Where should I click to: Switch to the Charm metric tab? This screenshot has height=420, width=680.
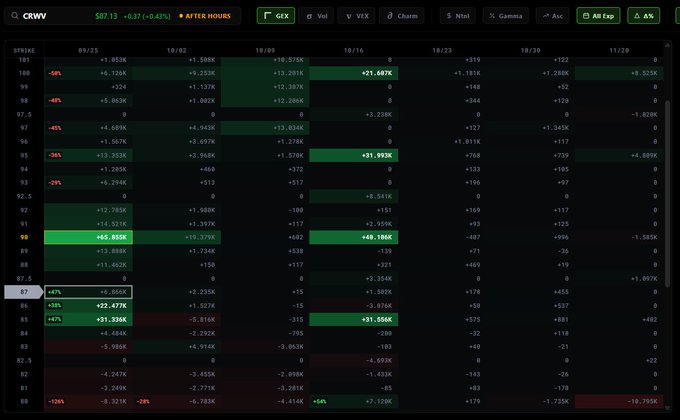tap(402, 16)
